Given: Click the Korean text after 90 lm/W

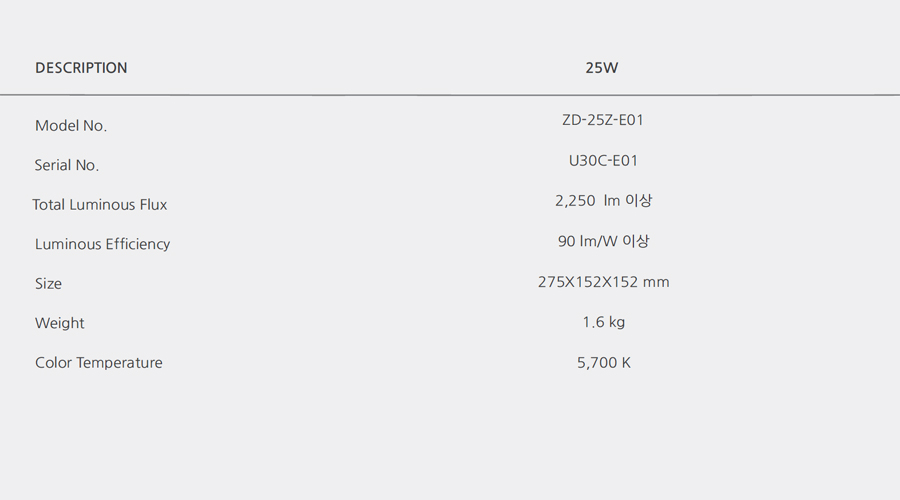Looking at the screenshot, I should (x=636, y=241).
